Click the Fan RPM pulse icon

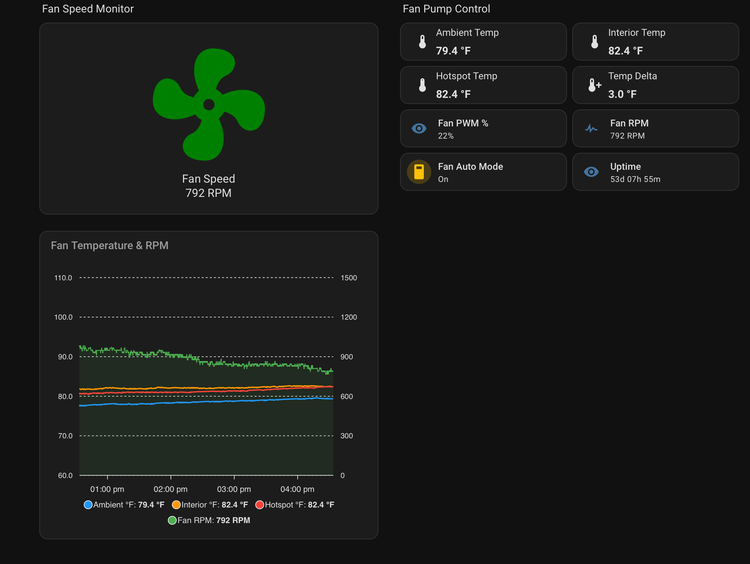click(591, 128)
